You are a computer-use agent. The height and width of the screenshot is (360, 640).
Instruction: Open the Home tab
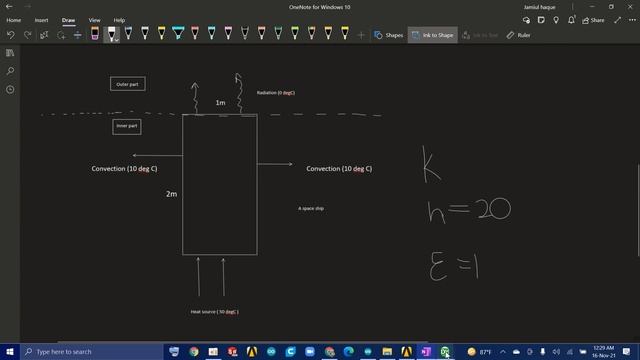[x=13, y=20]
